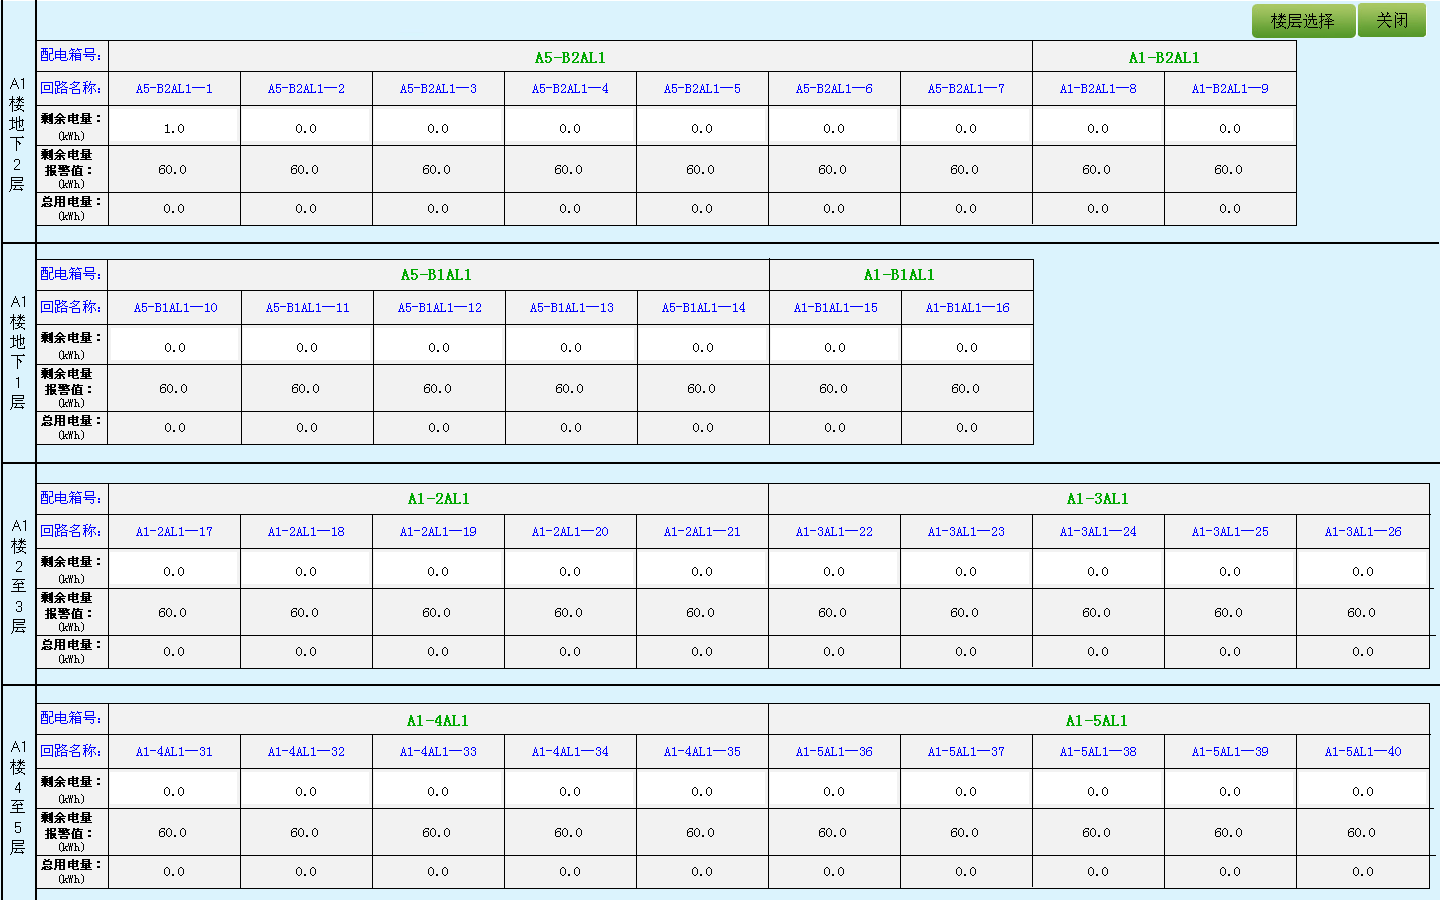Select circuit A1-3AL1—25
The width and height of the screenshot is (1440, 900).
point(1230,532)
